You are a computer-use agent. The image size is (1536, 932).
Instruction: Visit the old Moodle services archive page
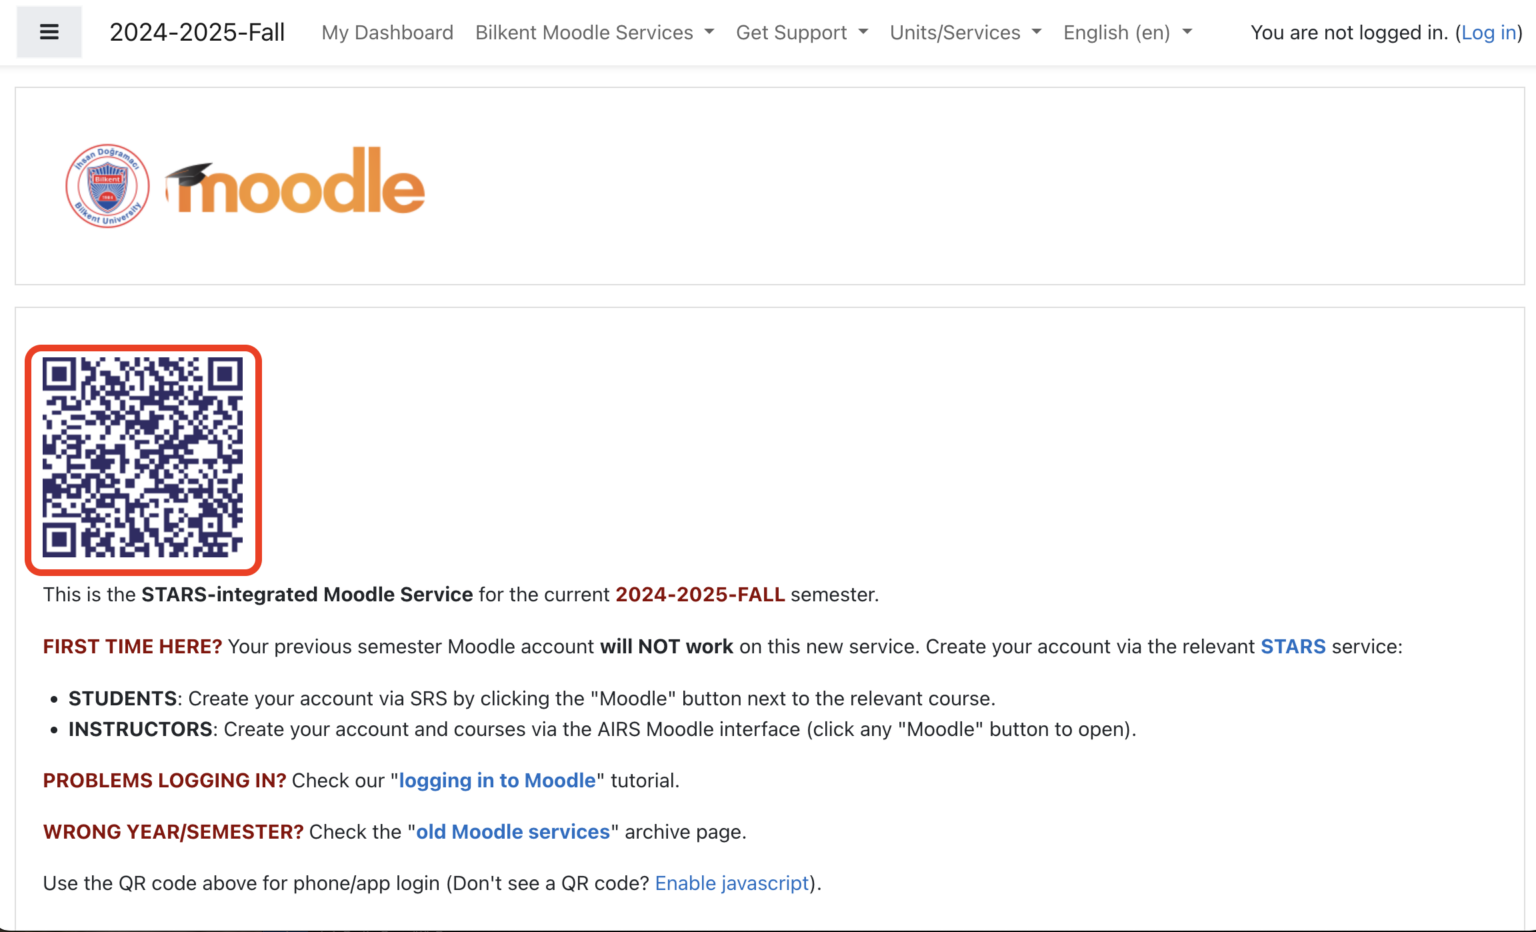tap(513, 832)
